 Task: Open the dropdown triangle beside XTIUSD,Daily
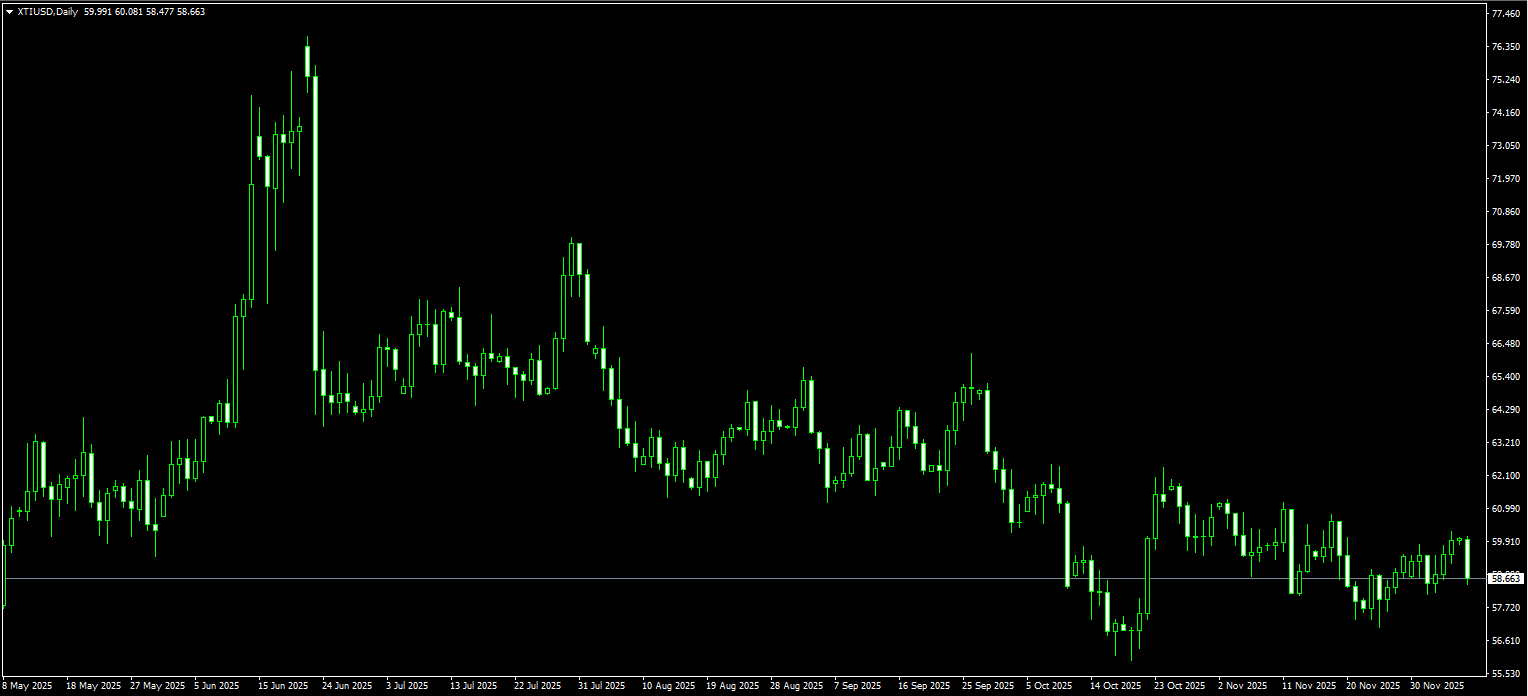click(9, 11)
